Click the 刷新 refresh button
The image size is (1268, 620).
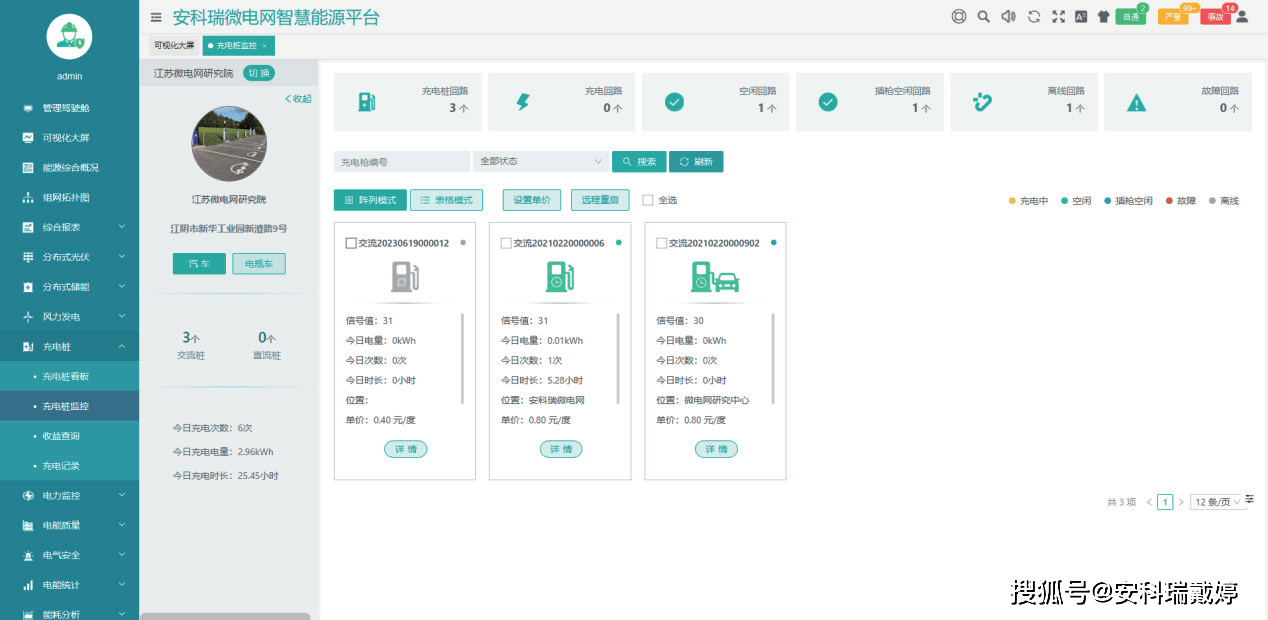[x=696, y=161]
